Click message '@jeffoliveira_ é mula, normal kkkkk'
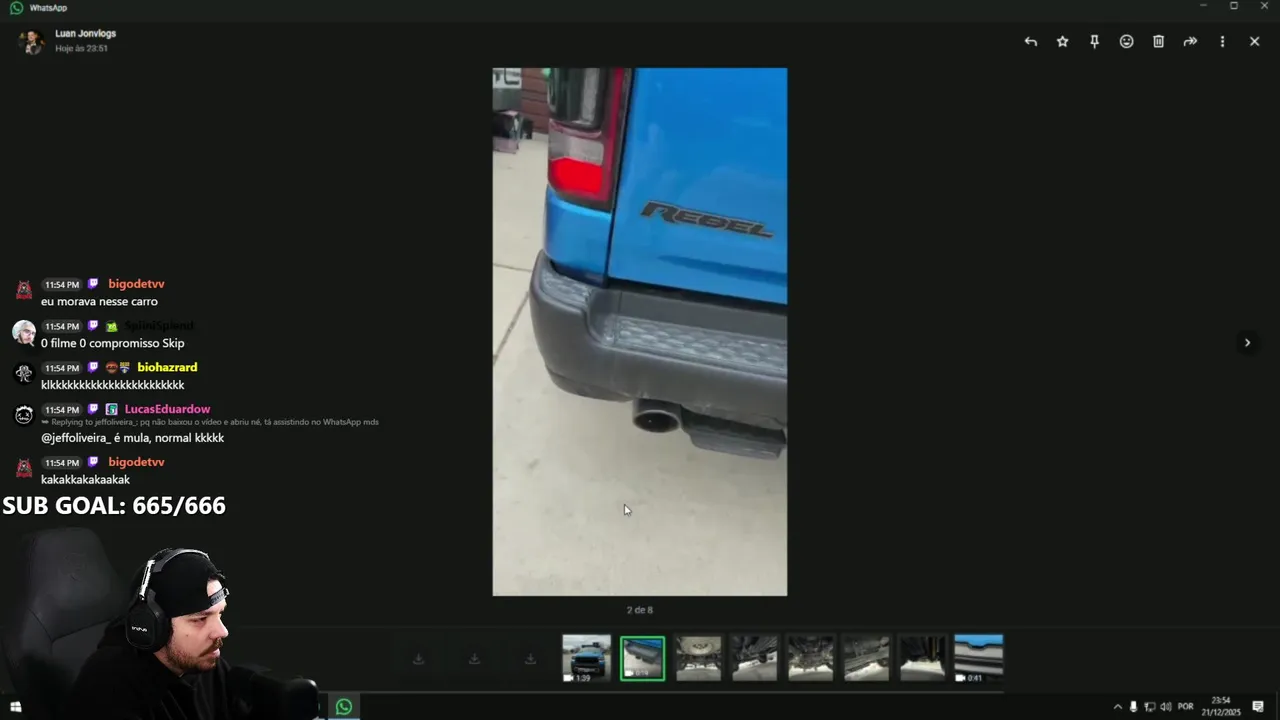 click(x=132, y=438)
